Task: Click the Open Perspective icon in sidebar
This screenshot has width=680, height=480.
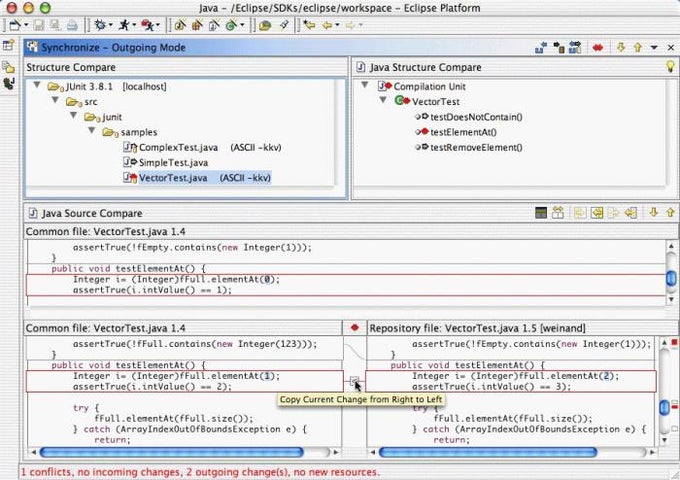Action: point(9,46)
